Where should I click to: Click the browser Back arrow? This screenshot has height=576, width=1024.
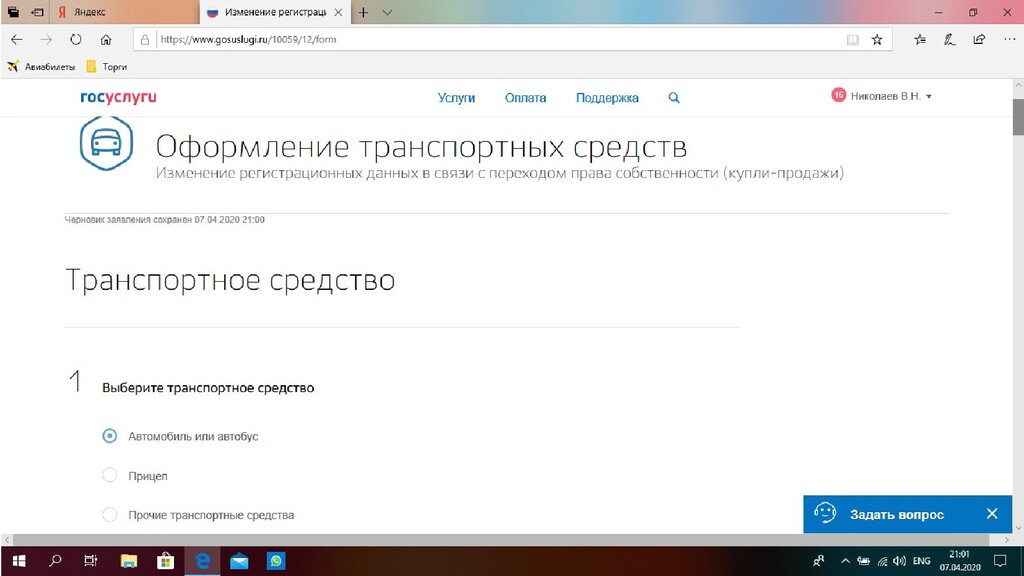[x=17, y=40]
